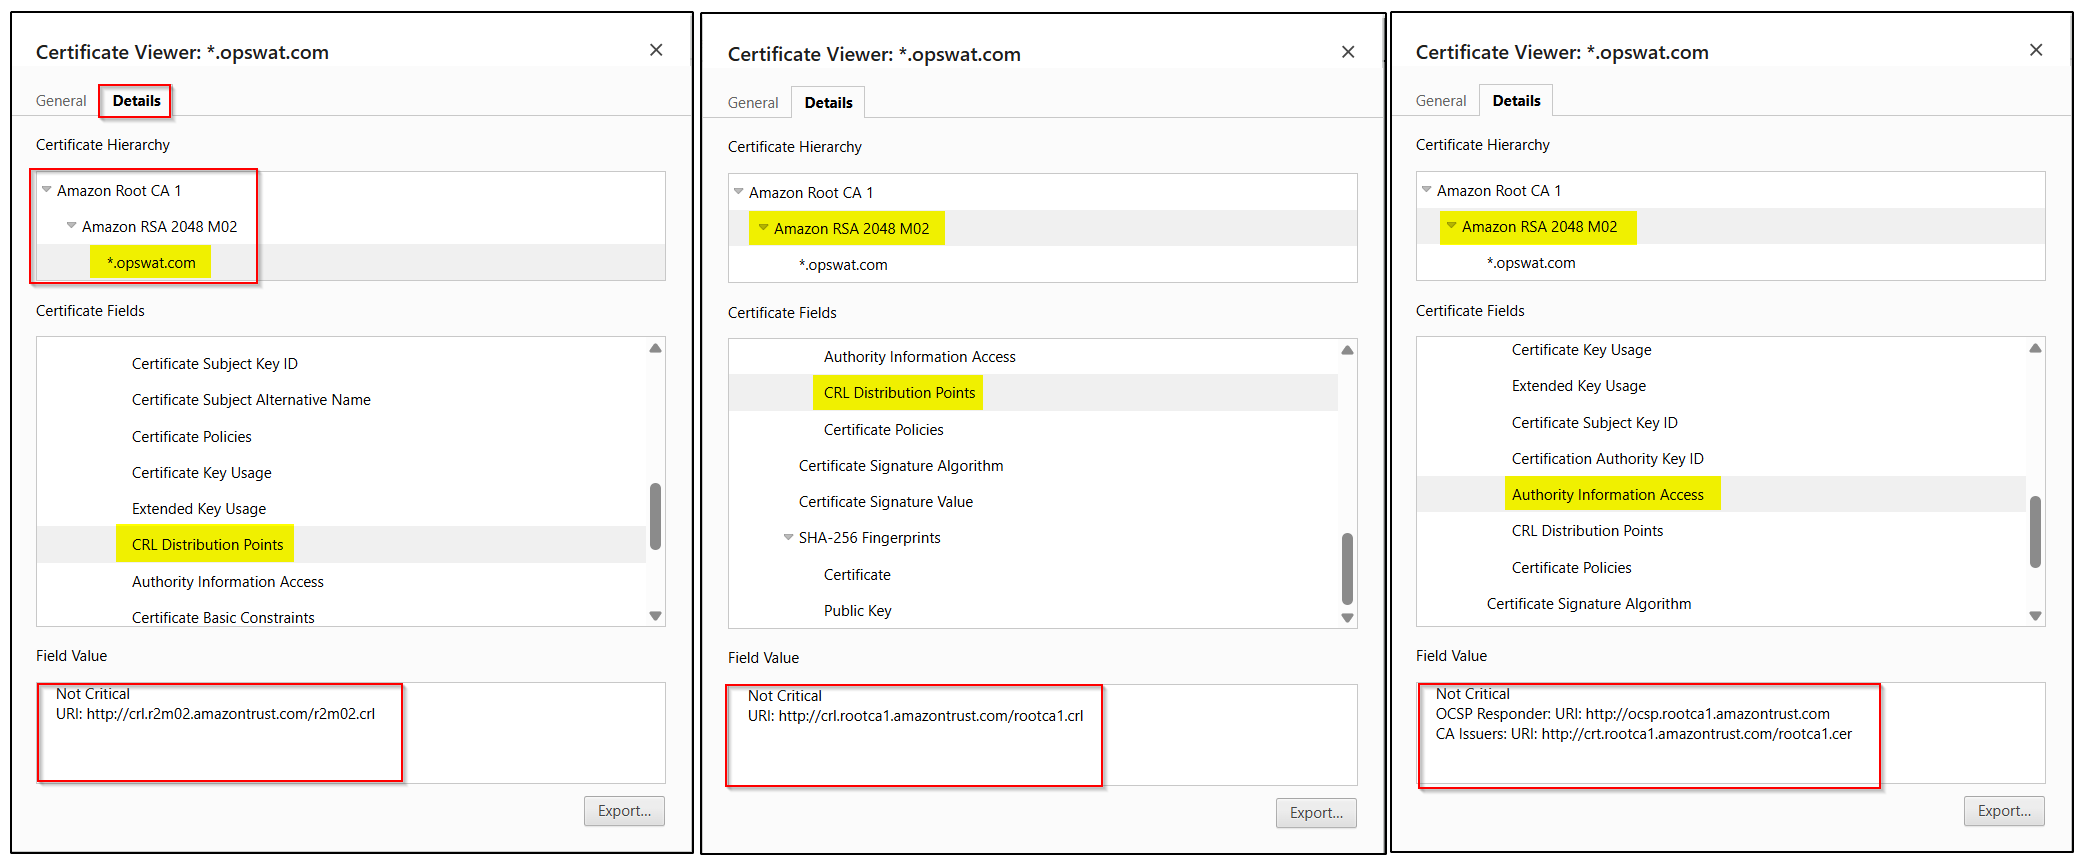Close the right Certificate Viewer window
The width and height of the screenshot is (2087, 864).
(2036, 50)
